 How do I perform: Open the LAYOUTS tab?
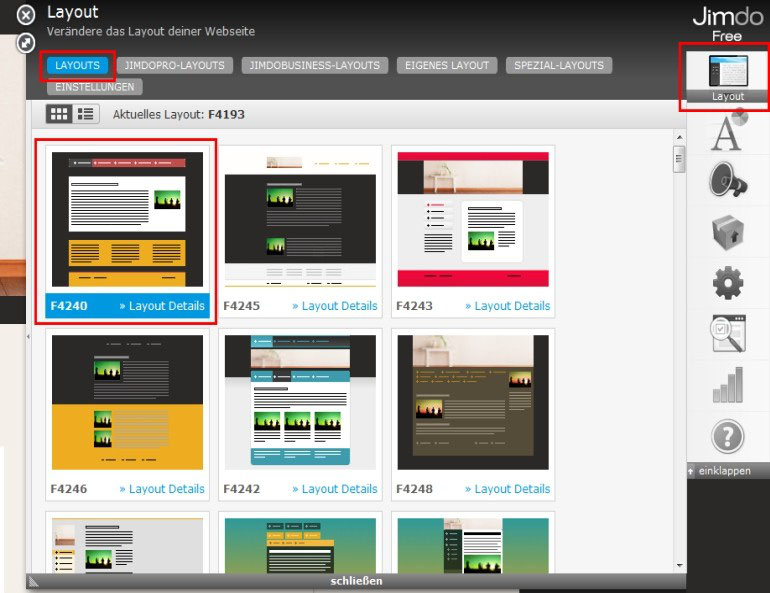point(78,65)
